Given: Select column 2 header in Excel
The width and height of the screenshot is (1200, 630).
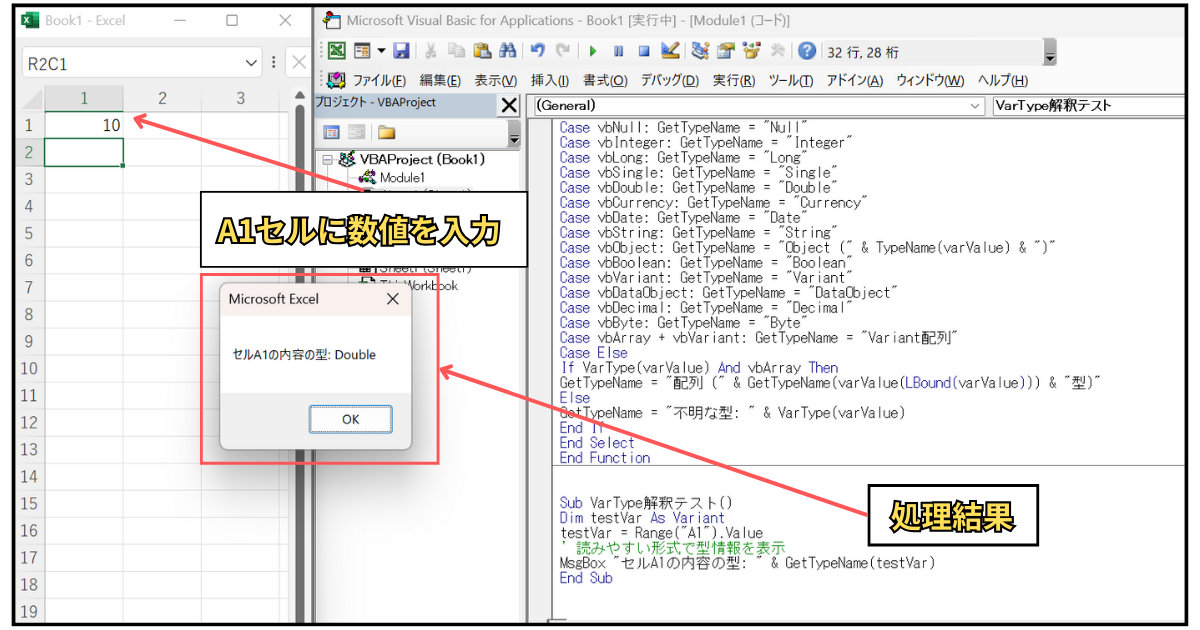Looking at the screenshot, I should (x=162, y=98).
